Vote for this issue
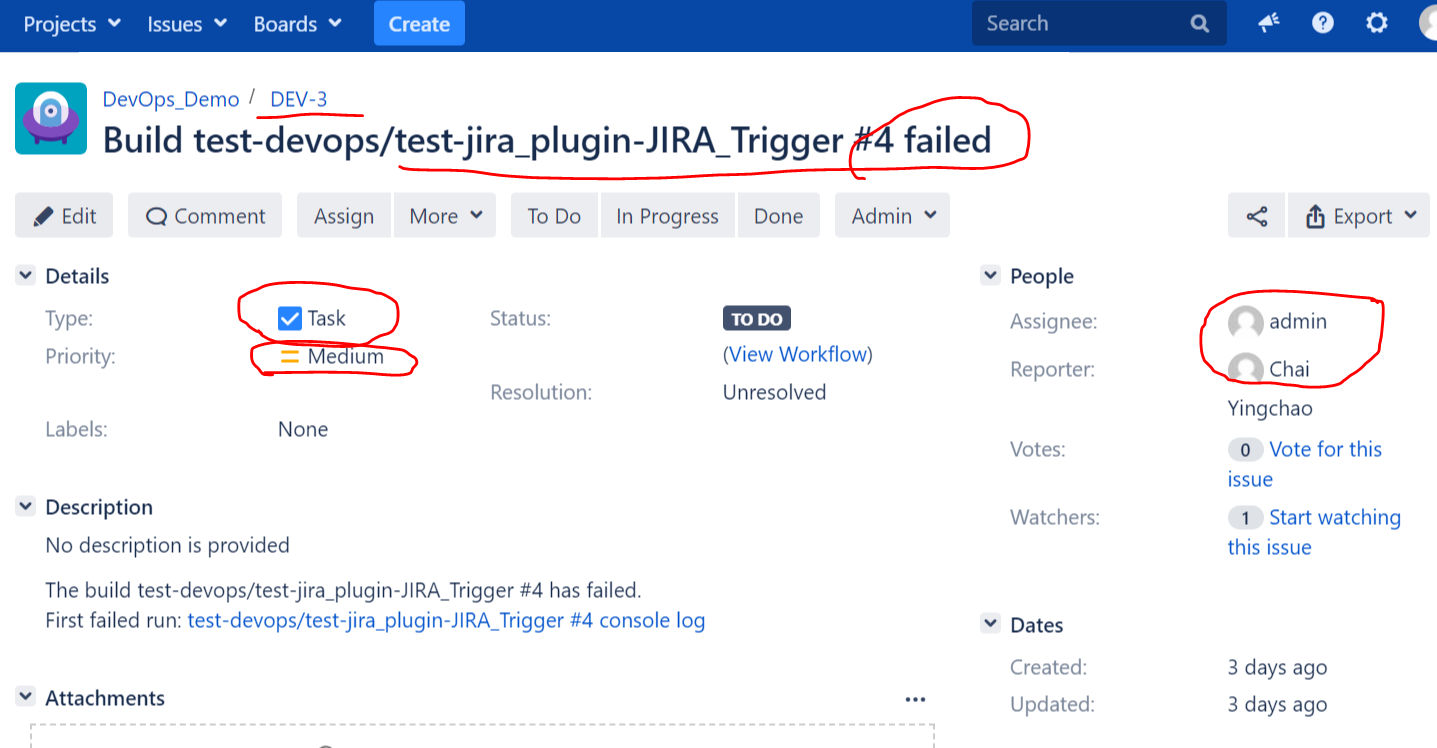 point(1325,449)
